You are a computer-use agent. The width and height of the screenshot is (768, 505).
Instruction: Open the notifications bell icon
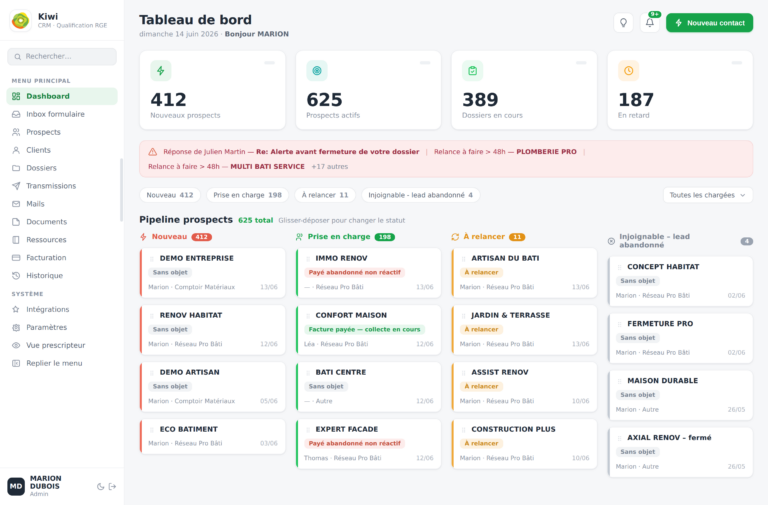pos(649,23)
